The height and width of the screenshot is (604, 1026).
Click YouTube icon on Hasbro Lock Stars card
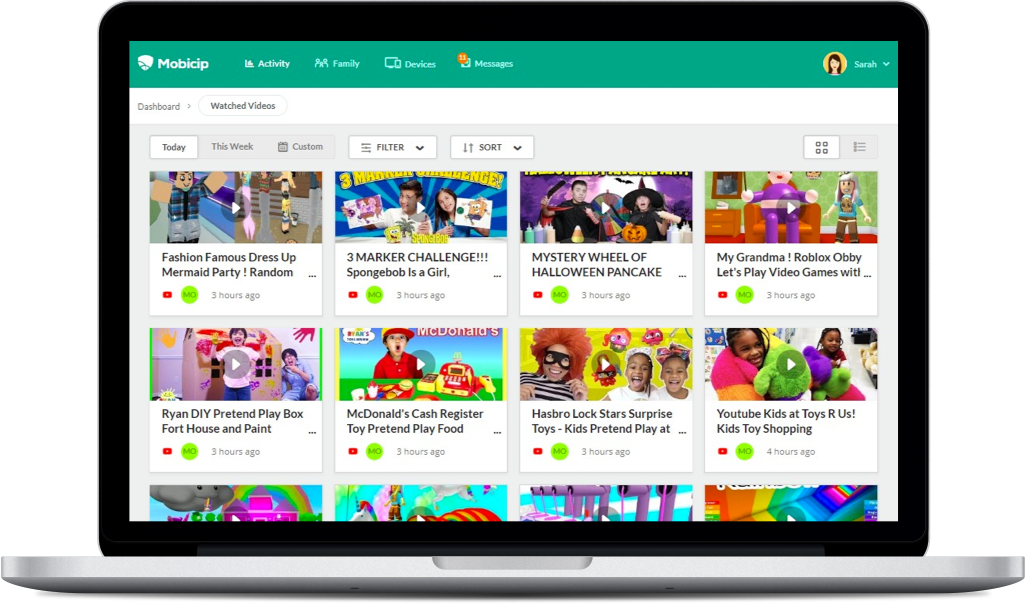538,452
